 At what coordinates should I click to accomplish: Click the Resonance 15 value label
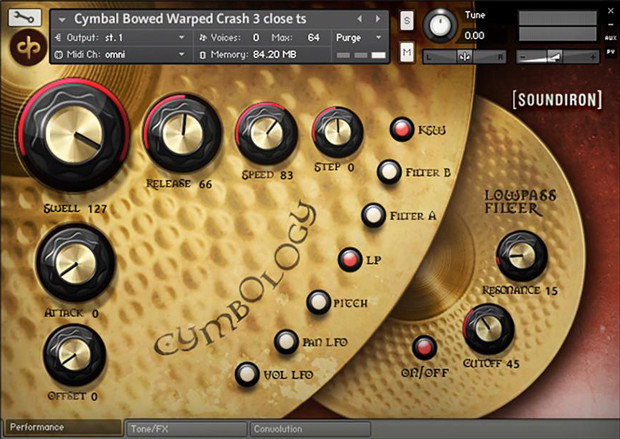click(520, 291)
